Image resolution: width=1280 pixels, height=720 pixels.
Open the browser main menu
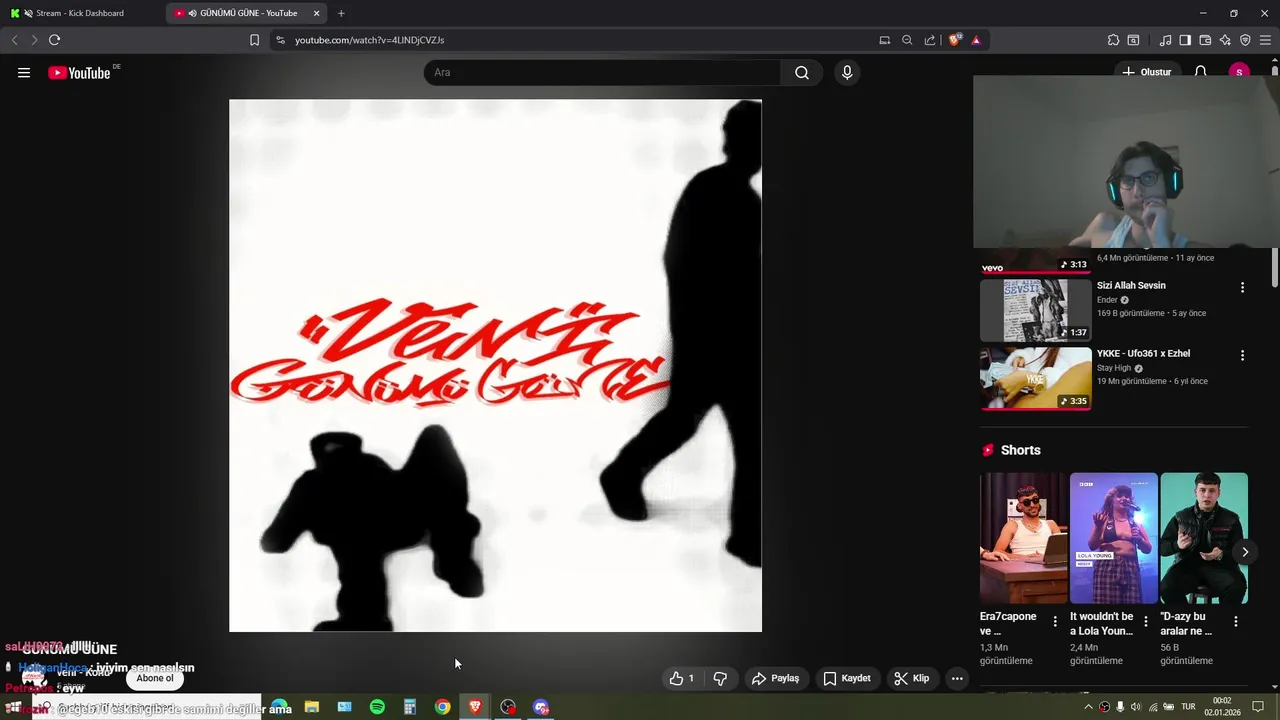click(1265, 40)
